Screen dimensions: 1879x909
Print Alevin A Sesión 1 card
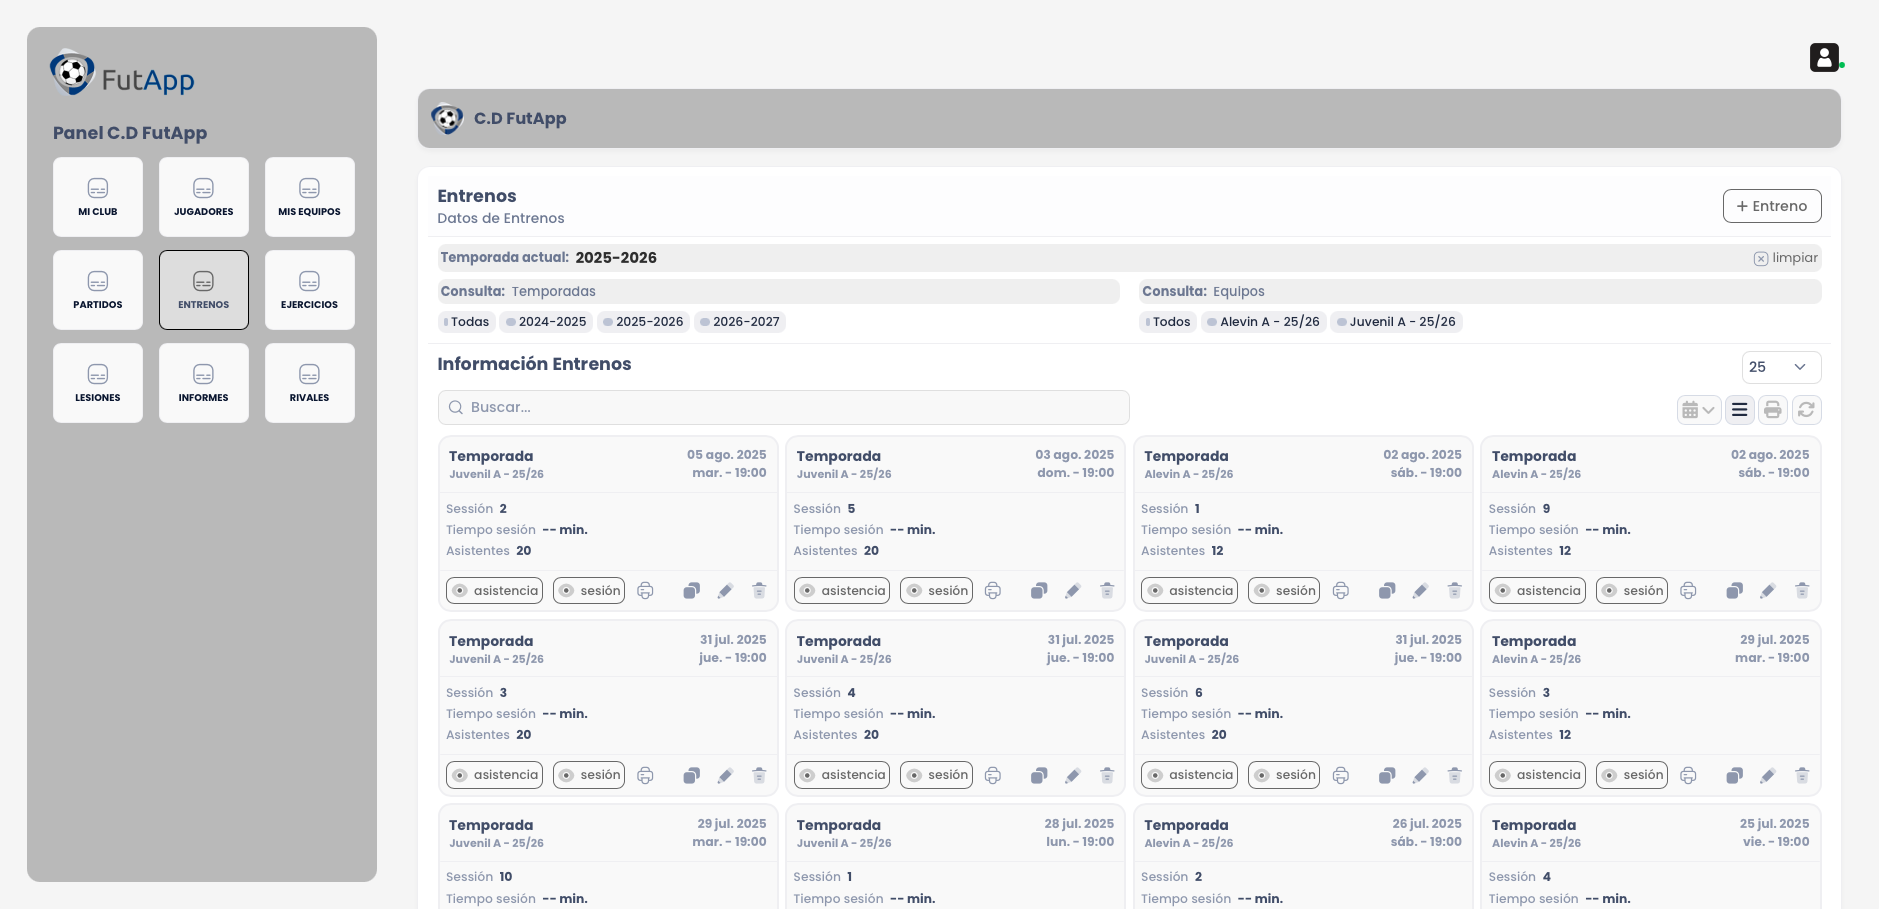click(x=1341, y=591)
